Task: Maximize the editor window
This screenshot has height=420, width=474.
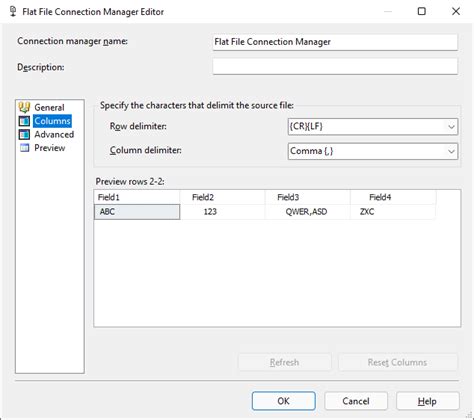Action: (x=422, y=11)
